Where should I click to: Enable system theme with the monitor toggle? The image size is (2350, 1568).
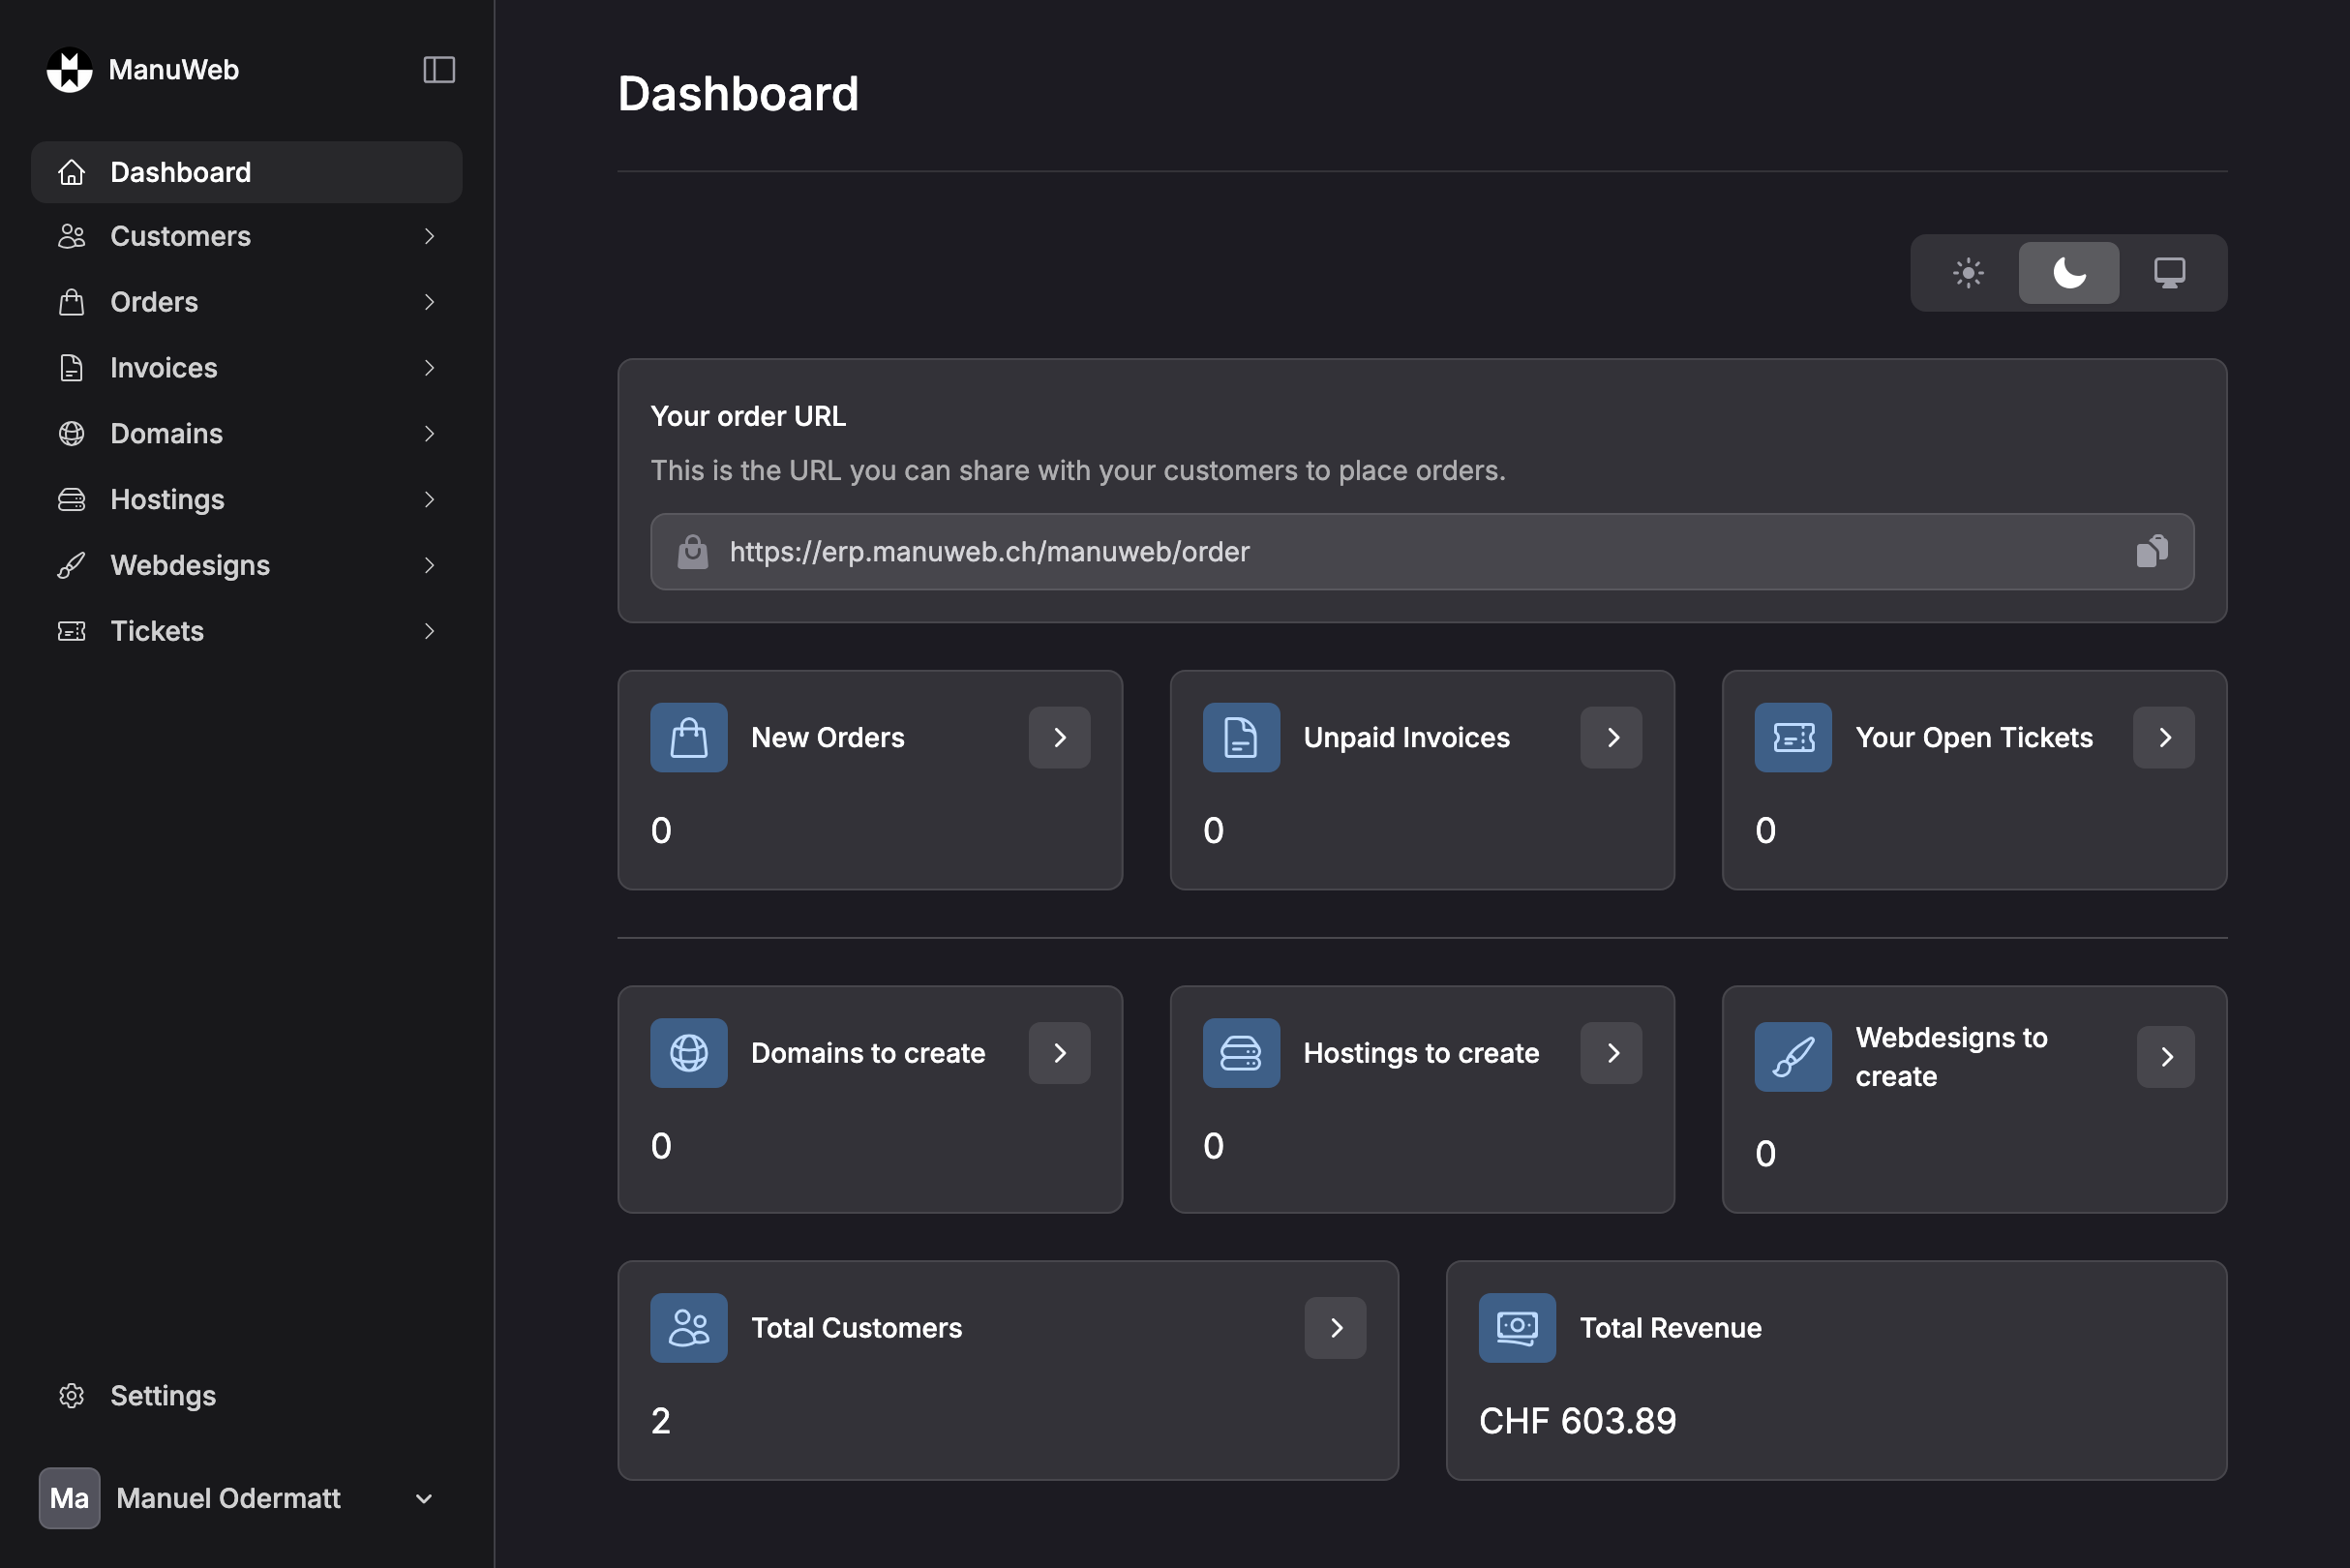click(x=2168, y=273)
